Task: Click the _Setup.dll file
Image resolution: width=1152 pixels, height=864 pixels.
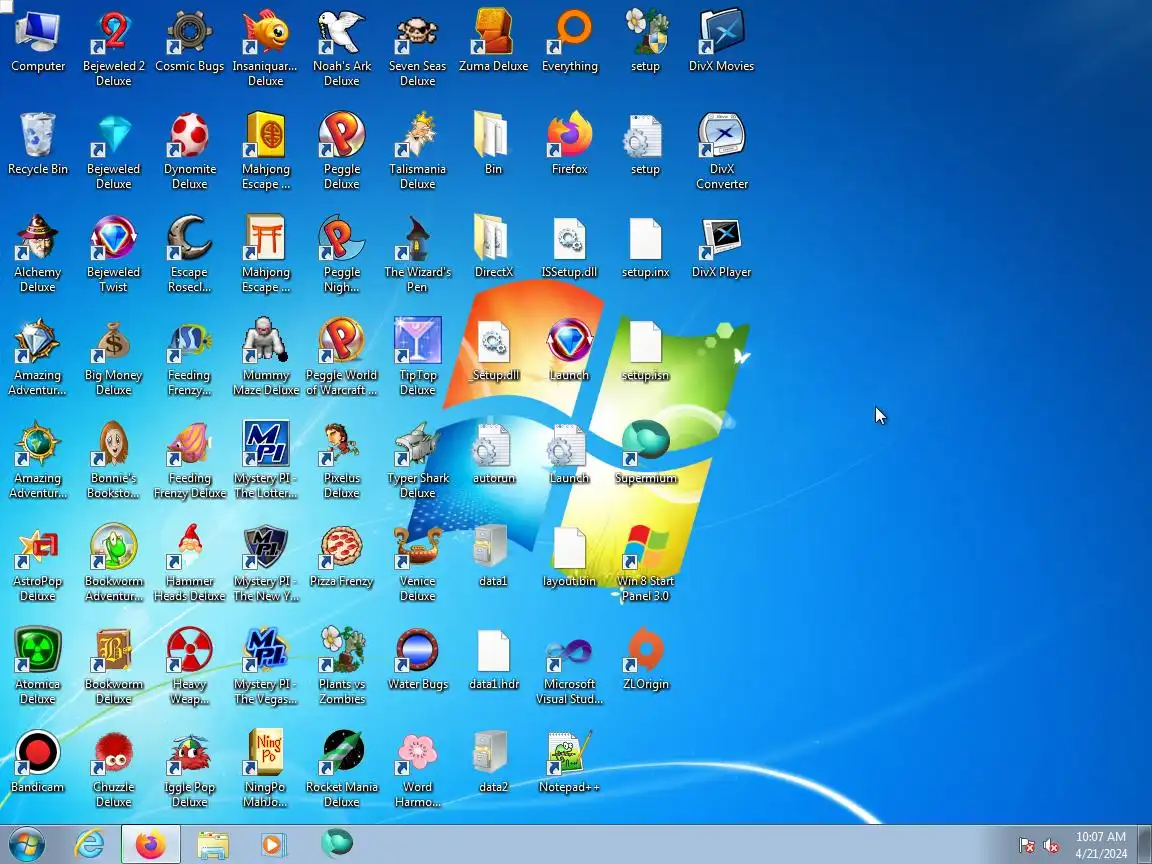Action: [494, 342]
